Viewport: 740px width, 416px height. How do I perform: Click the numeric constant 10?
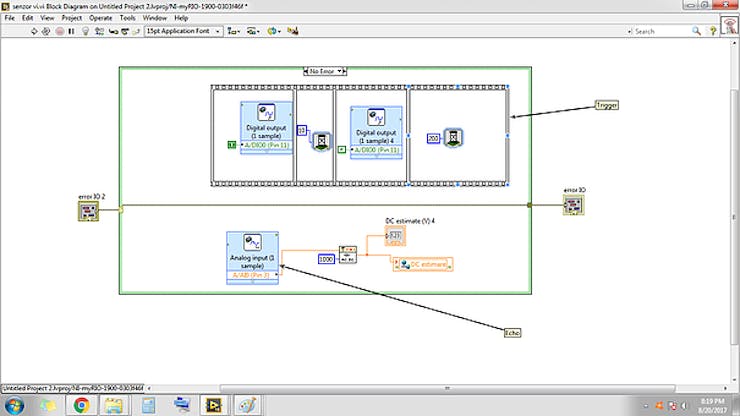point(302,130)
